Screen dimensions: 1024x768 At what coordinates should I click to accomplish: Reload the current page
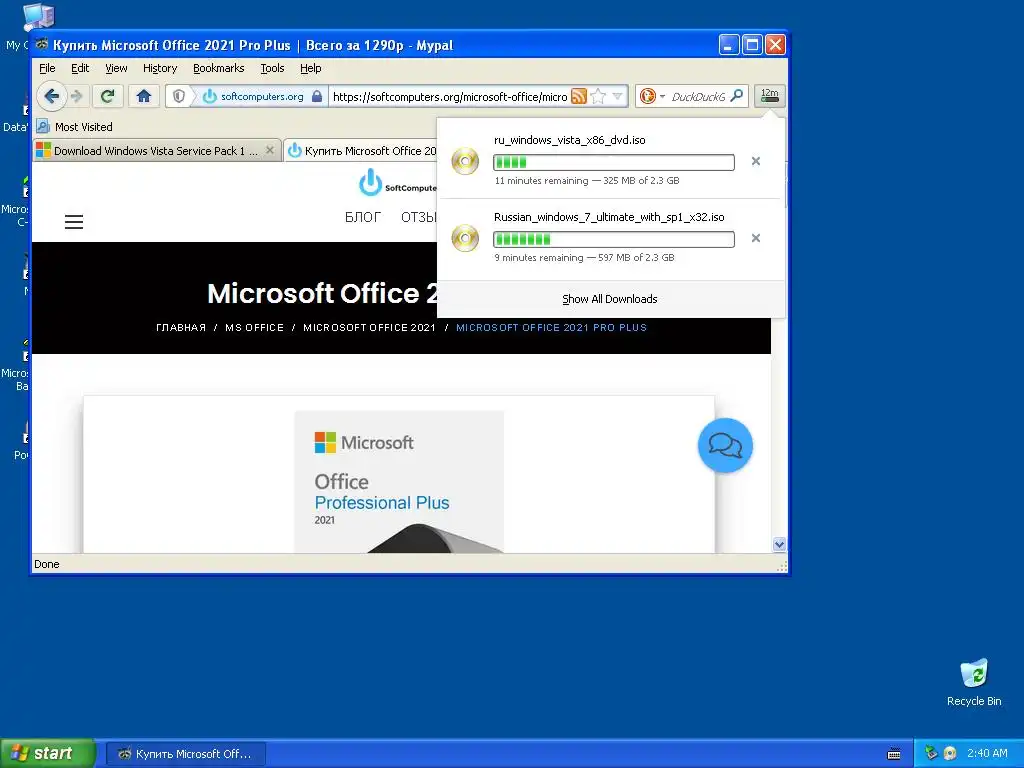pyautogui.click(x=108, y=97)
